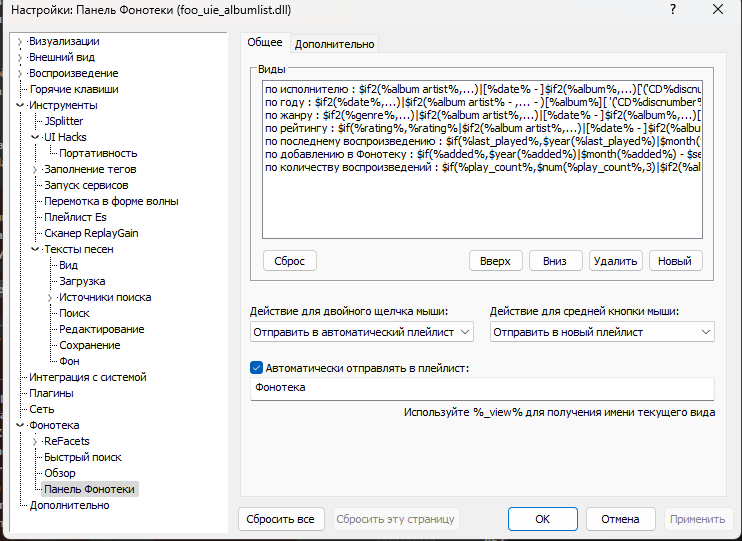Open Перемотка в форме волны page
The width and height of the screenshot is (742, 541).
[111, 201]
